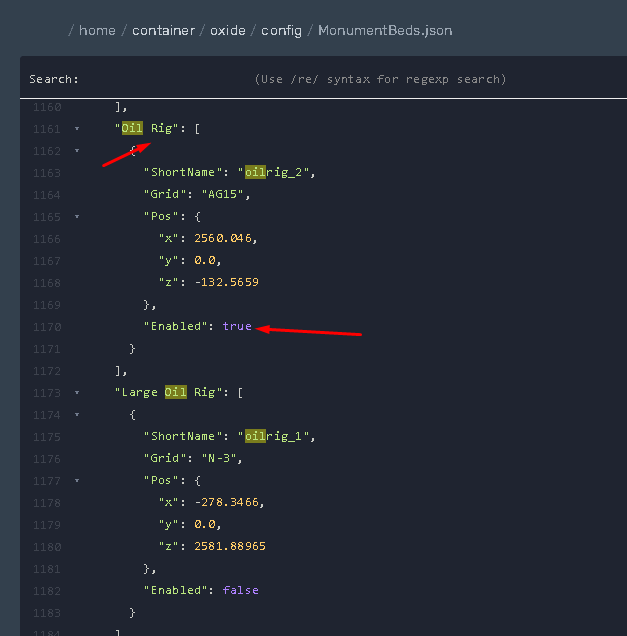Fold the object starting at line 1174
Image resolution: width=627 pixels, height=636 pixels.
[77, 415]
